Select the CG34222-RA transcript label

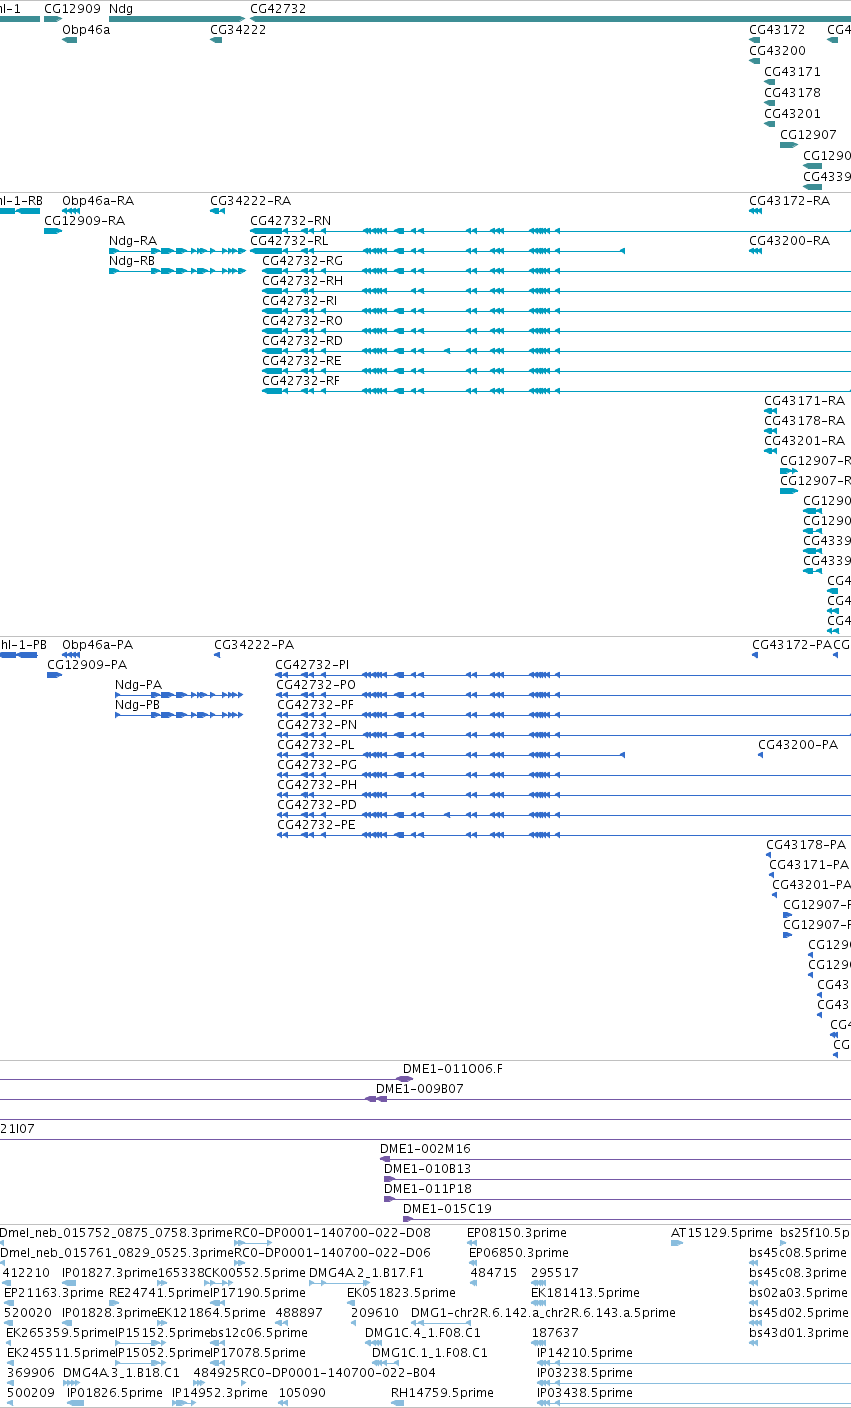coord(251,201)
